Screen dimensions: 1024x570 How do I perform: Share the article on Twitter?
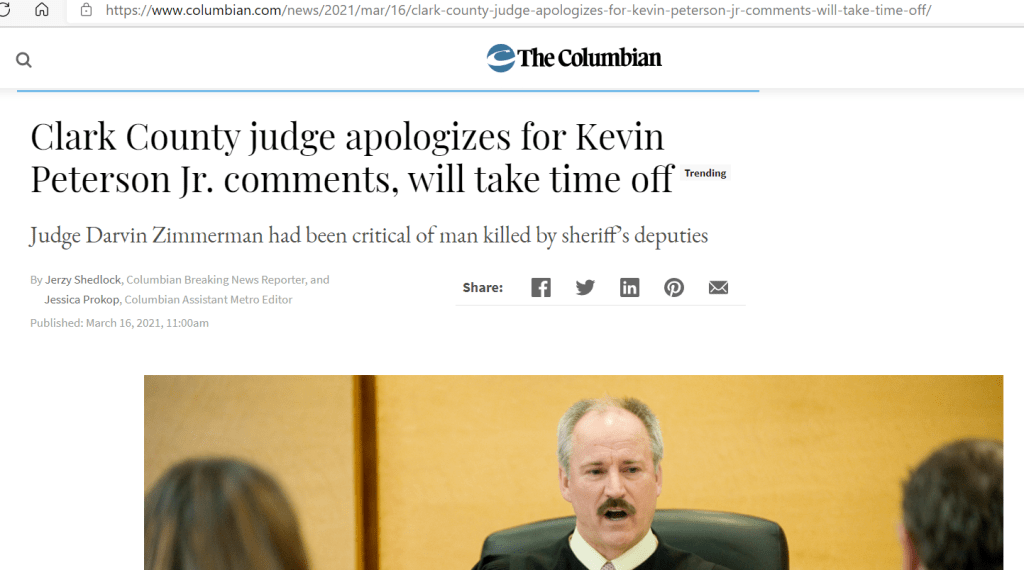pyautogui.click(x=585, y=287)
